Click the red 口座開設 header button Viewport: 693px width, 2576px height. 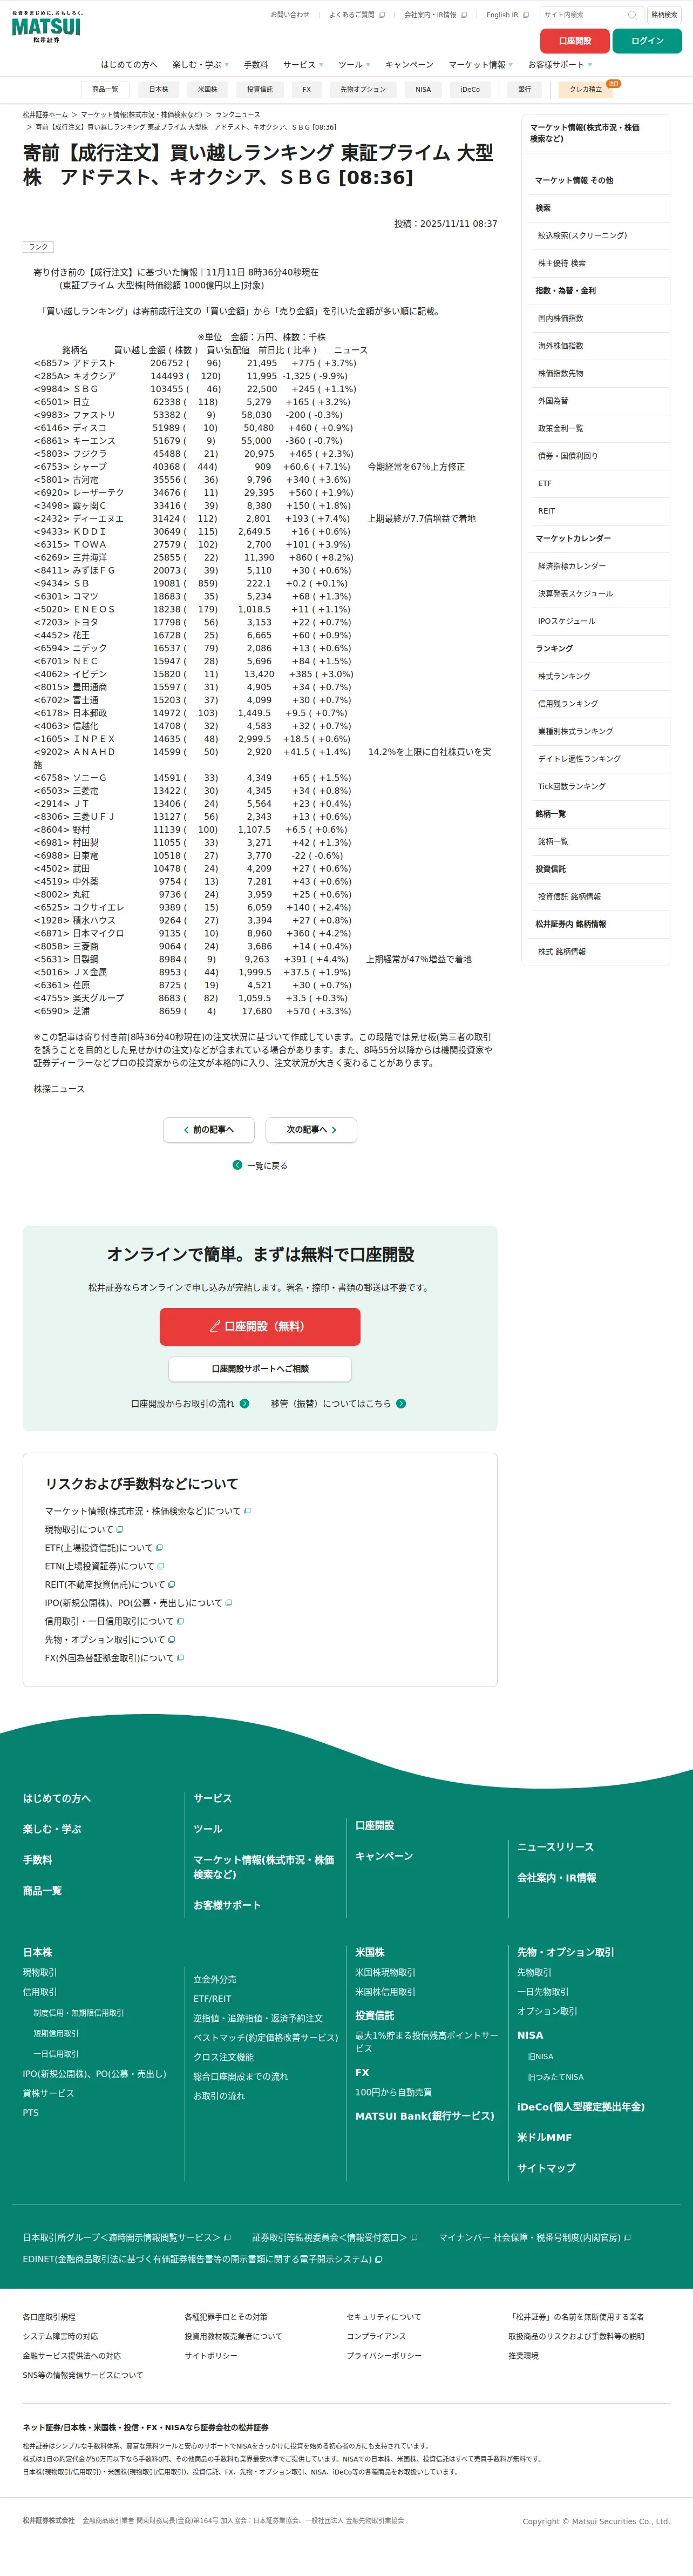point(574,41)
